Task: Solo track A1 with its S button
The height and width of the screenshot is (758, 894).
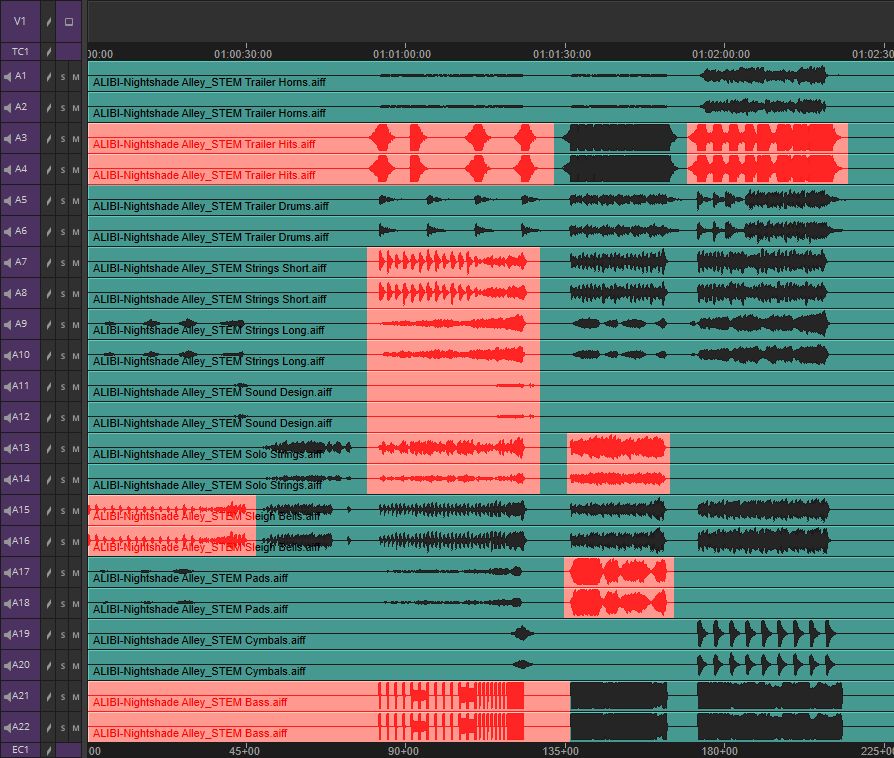Action: [63, 77]
